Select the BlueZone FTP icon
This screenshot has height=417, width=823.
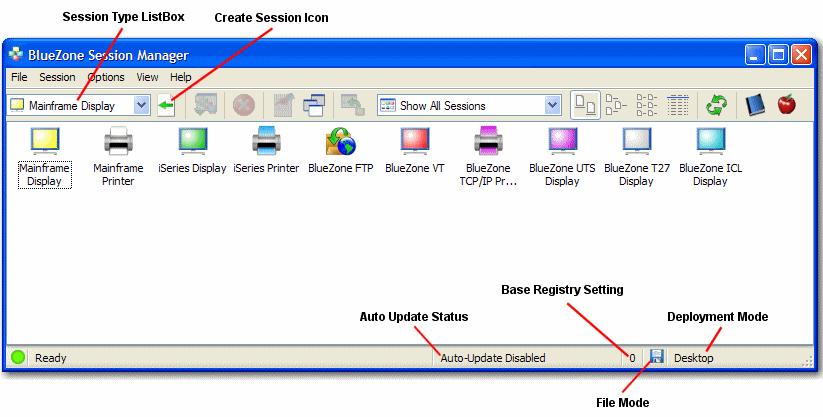click(x=341, y=141)
